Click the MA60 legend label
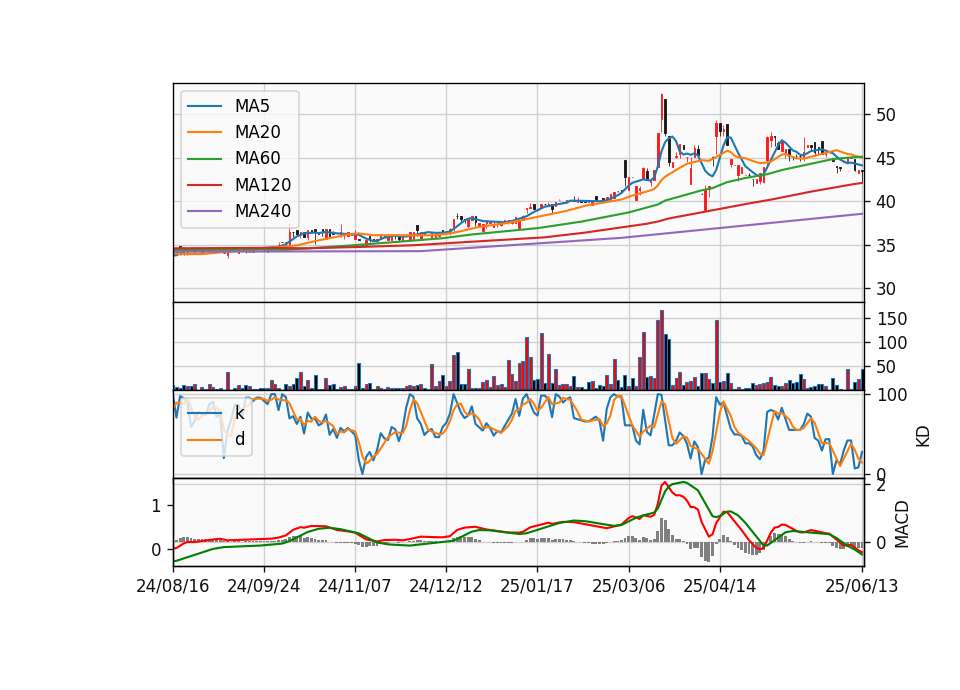Image resolution: width=960 pixels, height=690 pixels. click(257, 159)
